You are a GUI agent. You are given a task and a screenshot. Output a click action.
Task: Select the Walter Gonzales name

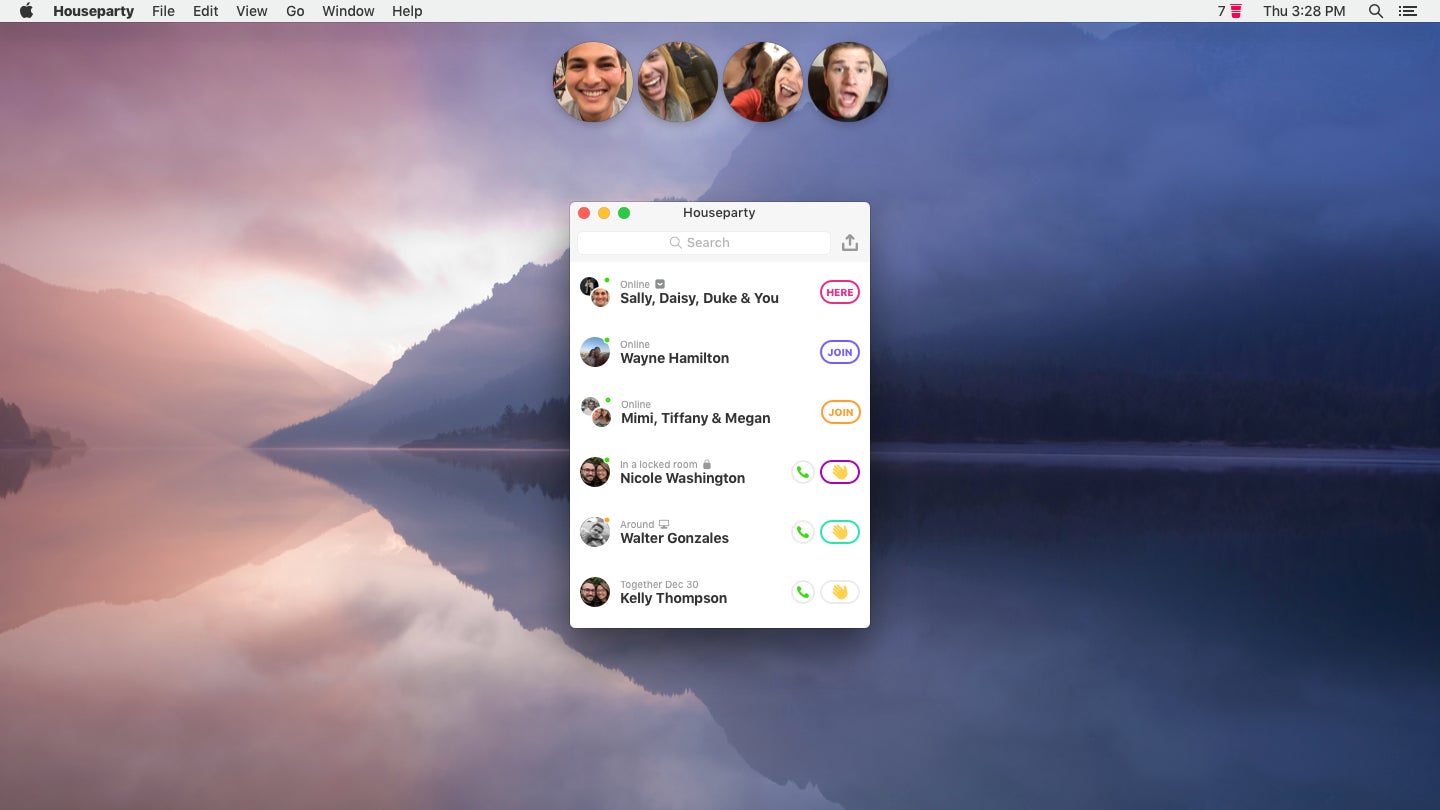pos(674,538)
